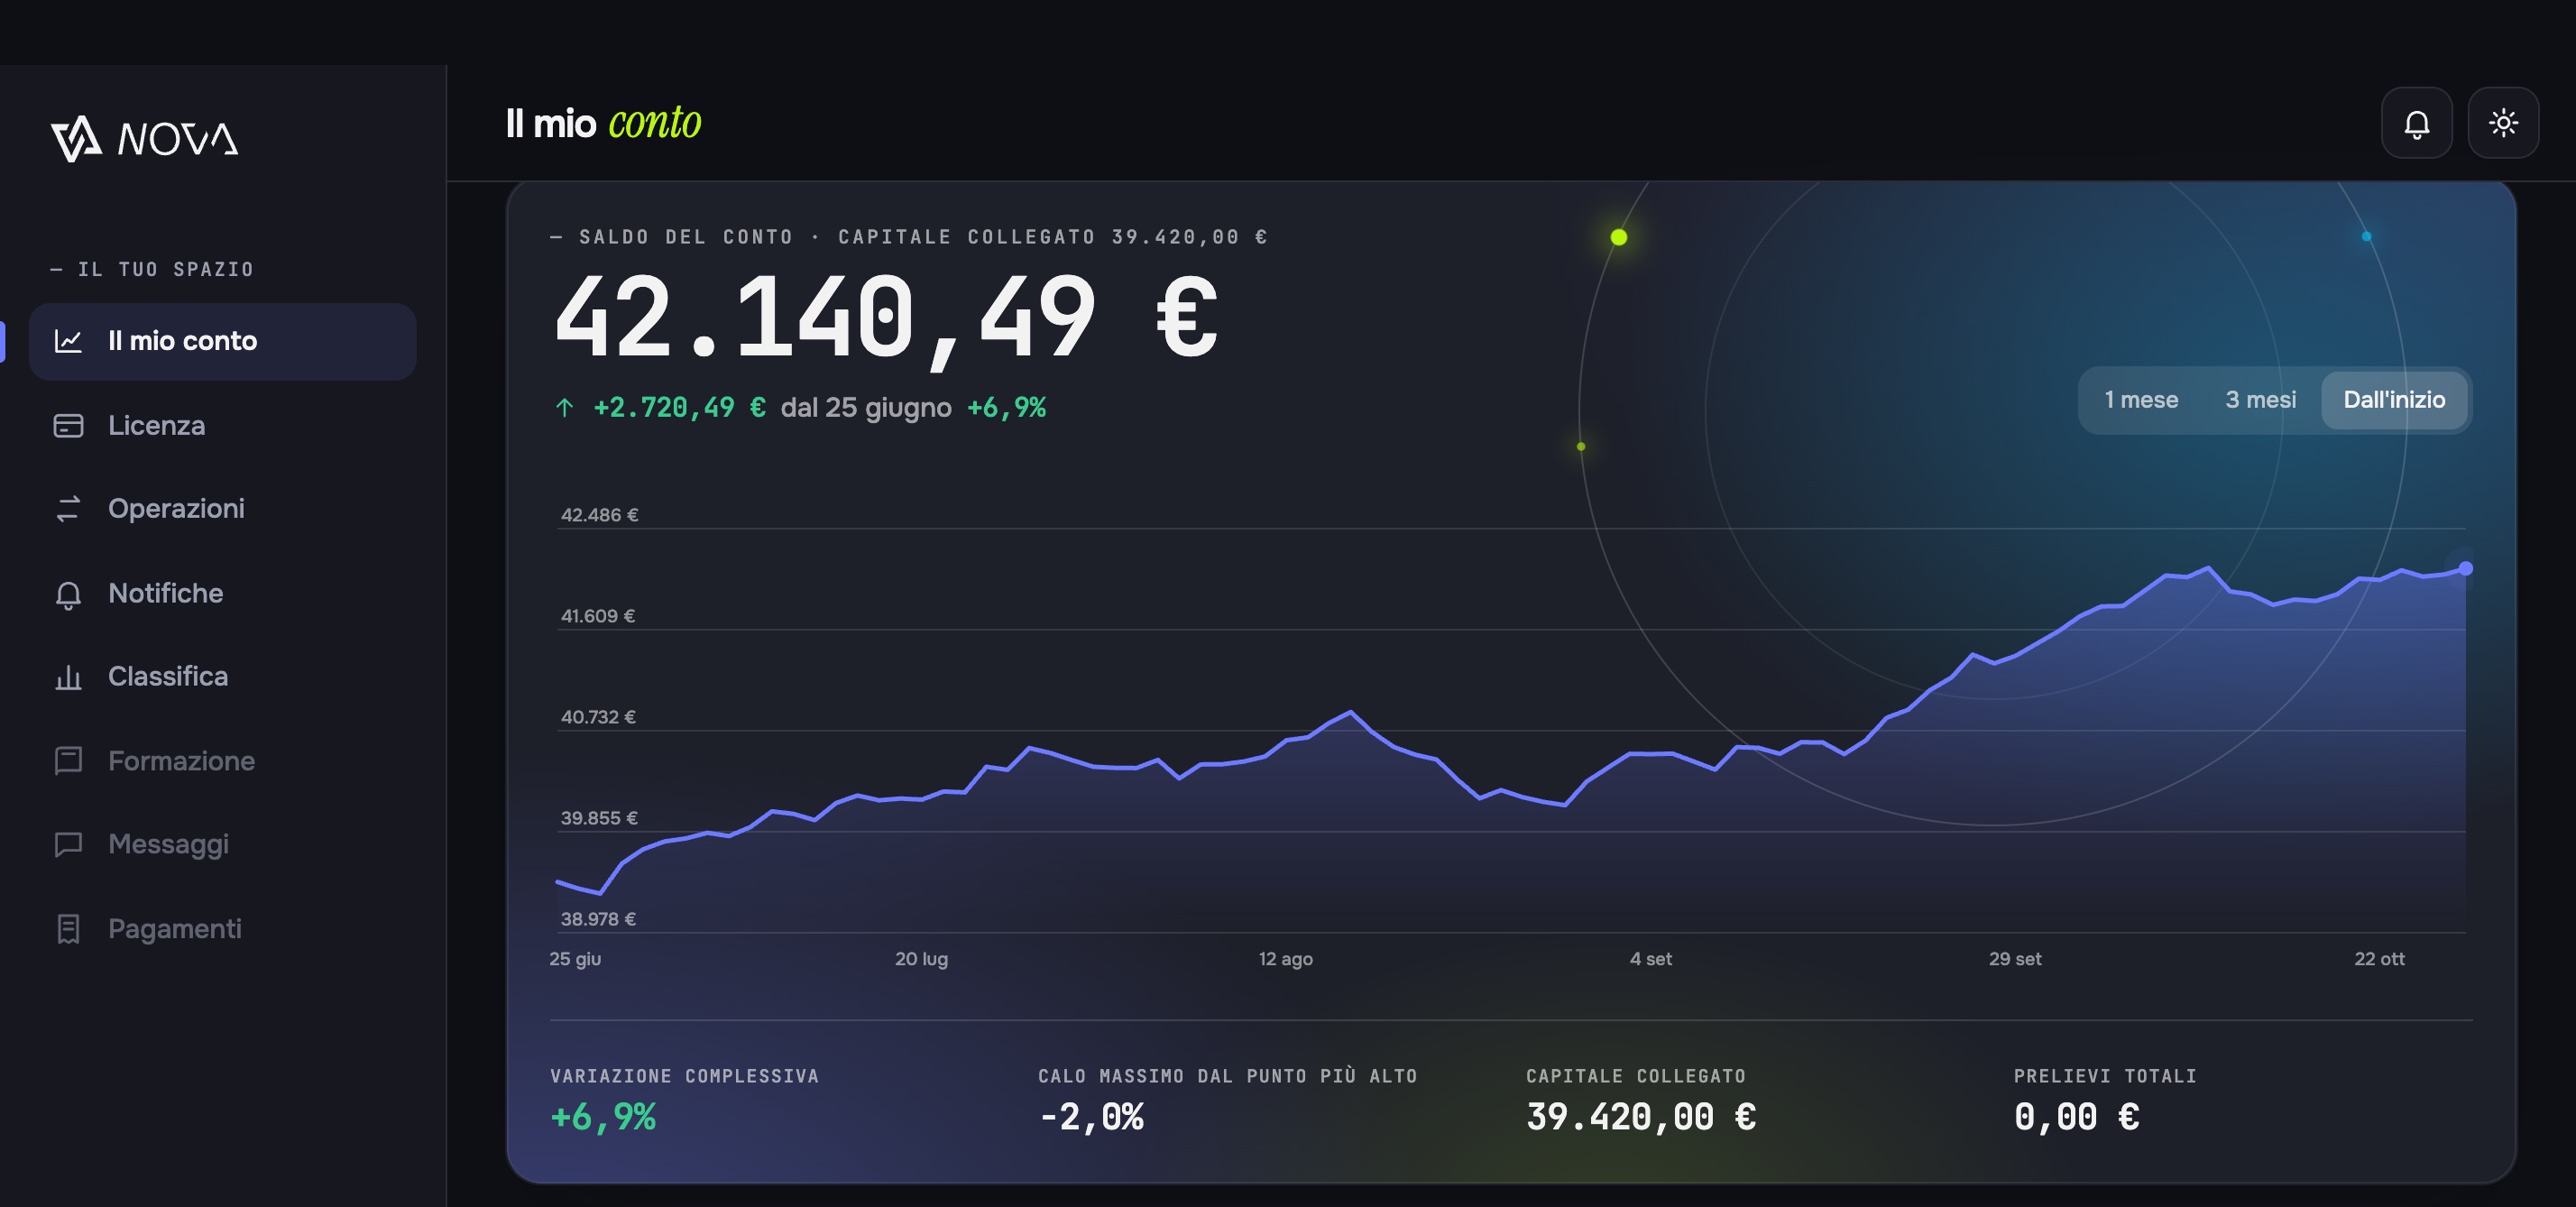Image resolution: width=2576 pixels, height=1207 pixels.
Task: Click the 42.486 € y-axis label
Action: [599, 515]
